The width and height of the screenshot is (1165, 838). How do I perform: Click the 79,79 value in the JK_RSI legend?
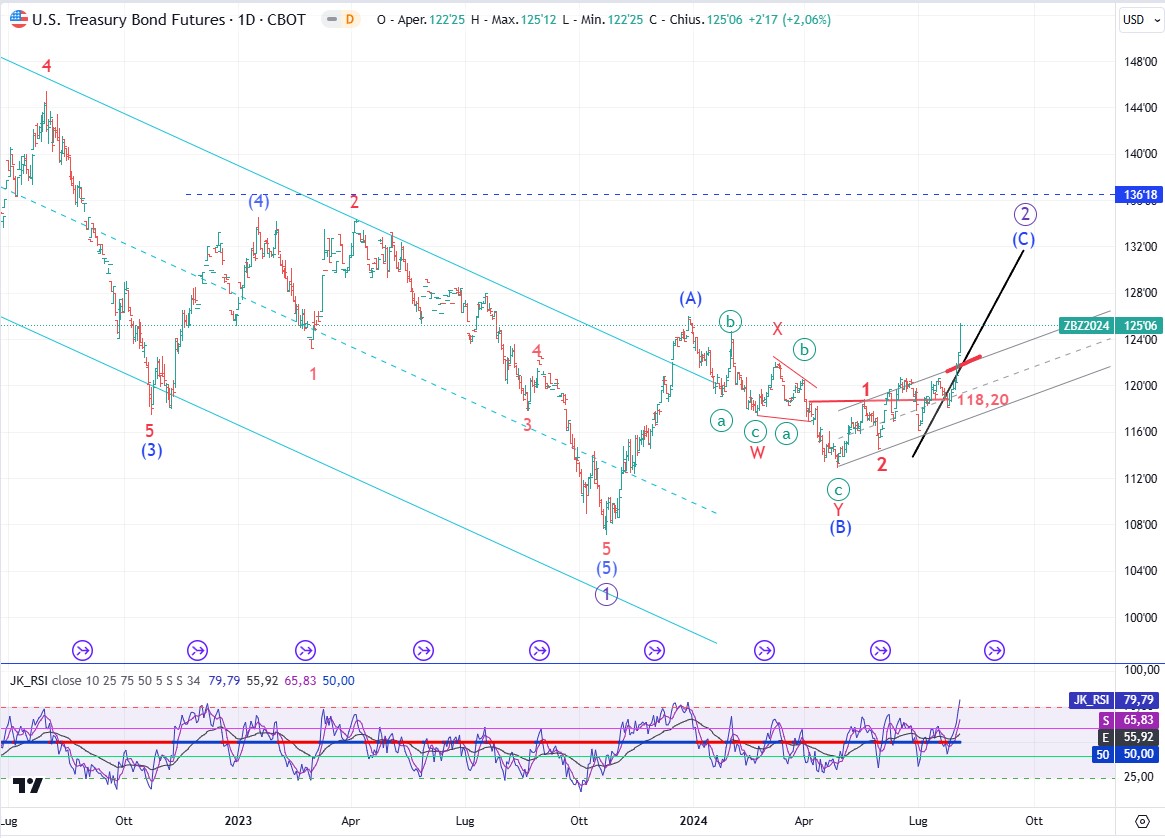224,681
